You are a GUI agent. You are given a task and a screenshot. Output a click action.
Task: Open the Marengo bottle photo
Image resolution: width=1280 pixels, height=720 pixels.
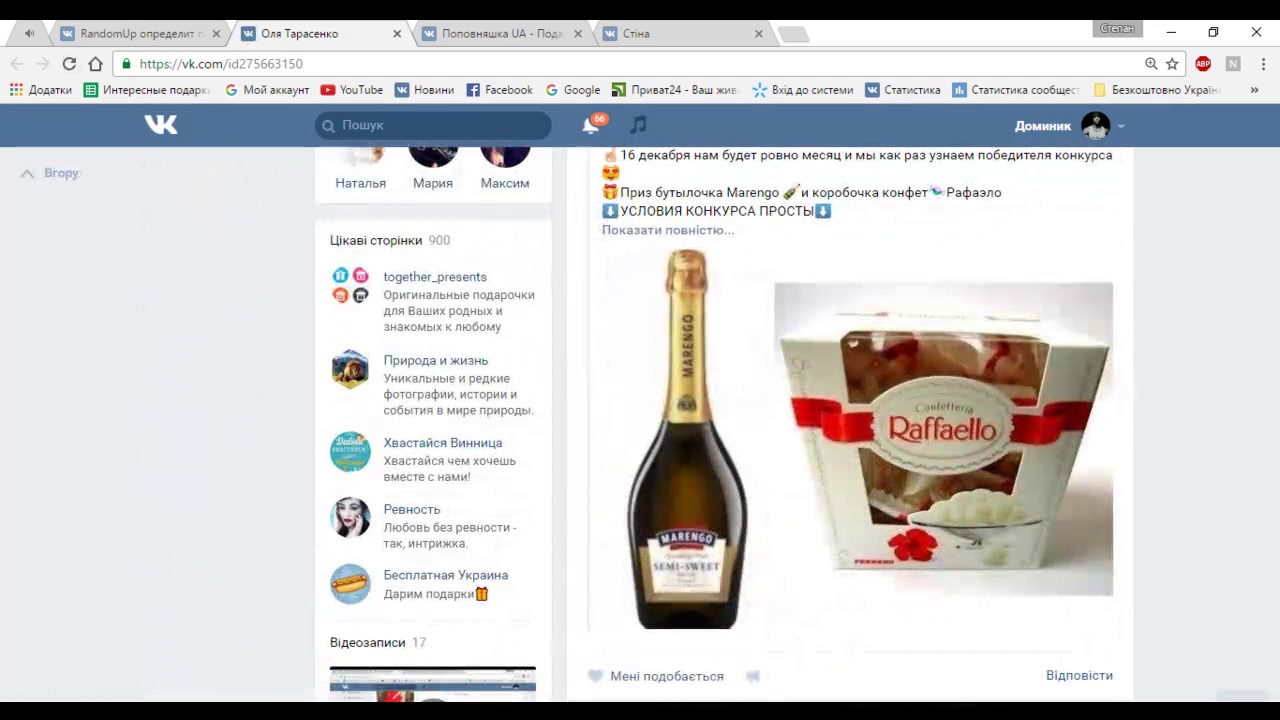pos(686,439)
